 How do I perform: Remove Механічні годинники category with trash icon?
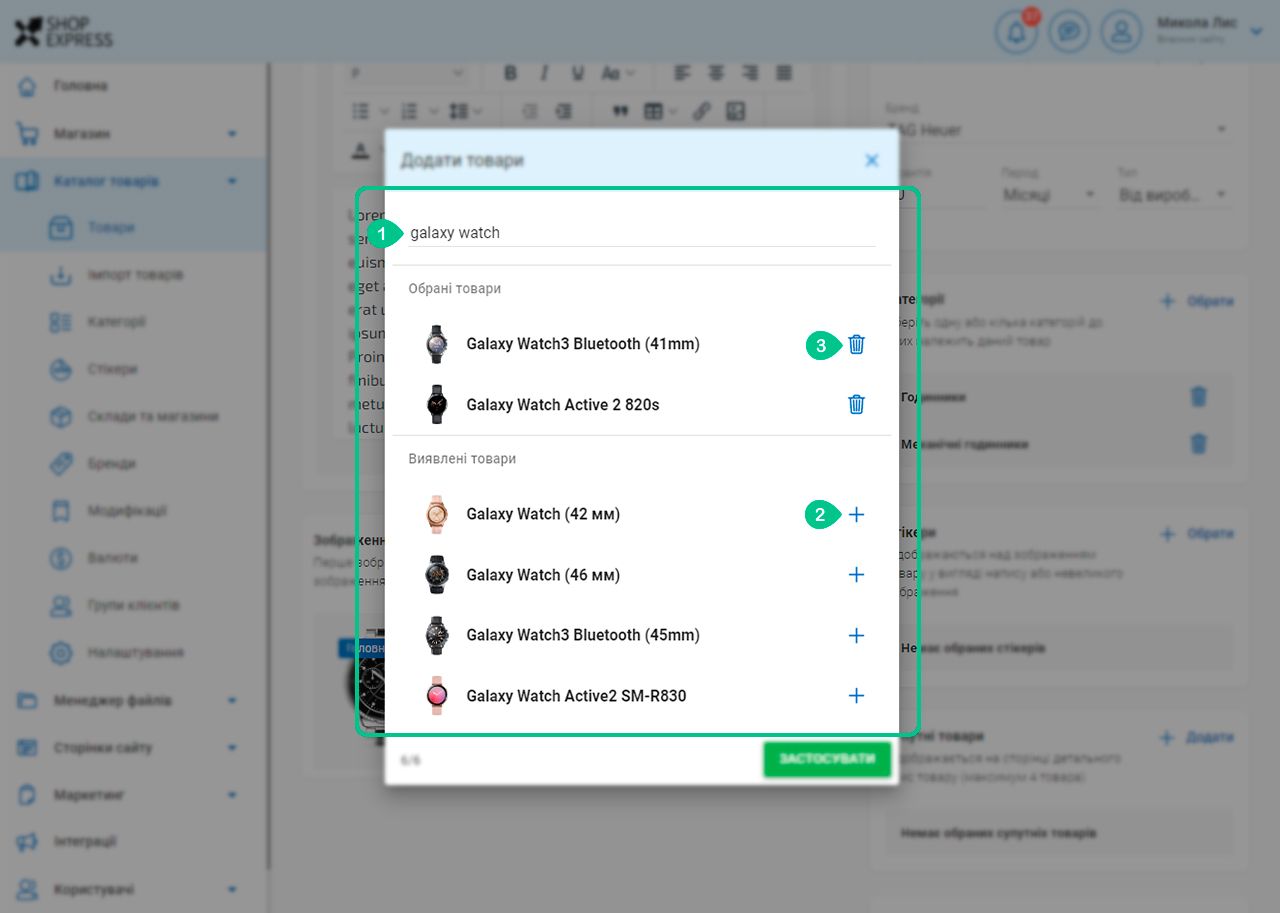[x=1198, y=443]
